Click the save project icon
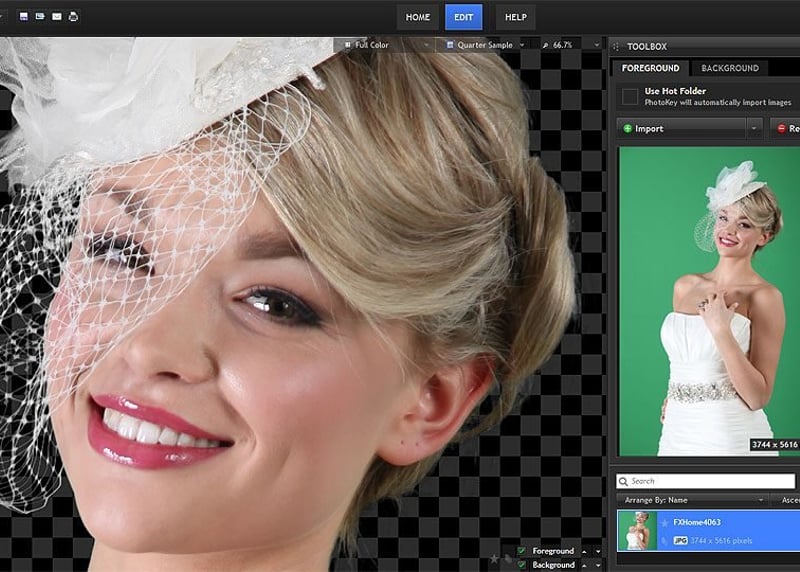Viewport: 800px width, 572px height. pyautogui.click(x=24, y=17)
